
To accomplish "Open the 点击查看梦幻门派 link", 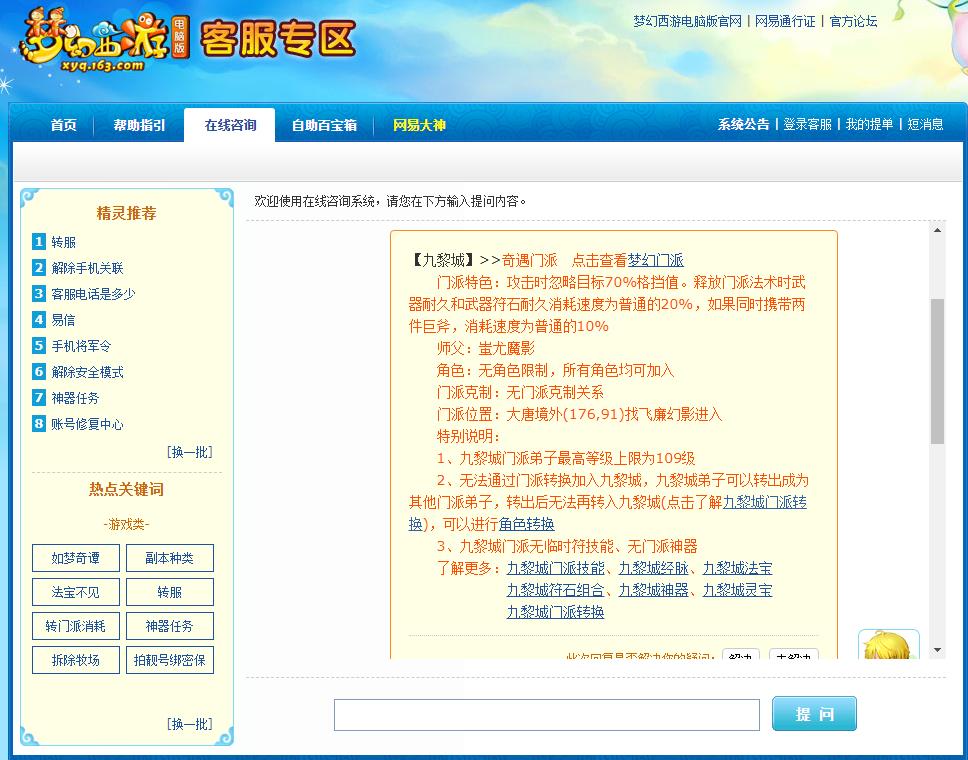I will (651, 259).
